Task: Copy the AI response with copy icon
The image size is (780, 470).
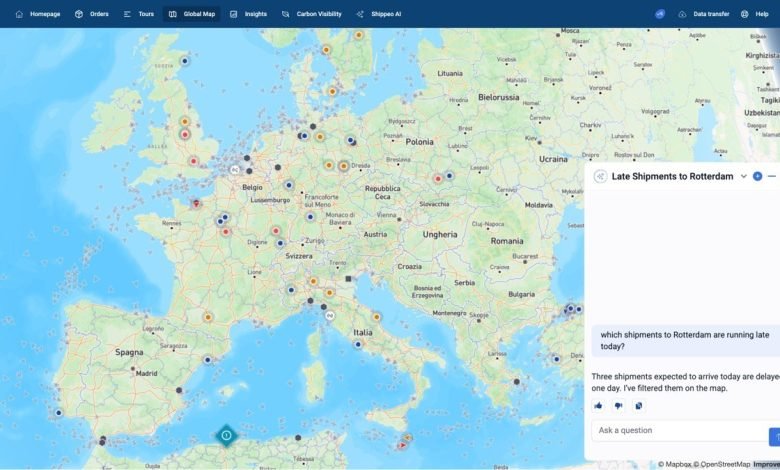Action: [x=638, y=405]
